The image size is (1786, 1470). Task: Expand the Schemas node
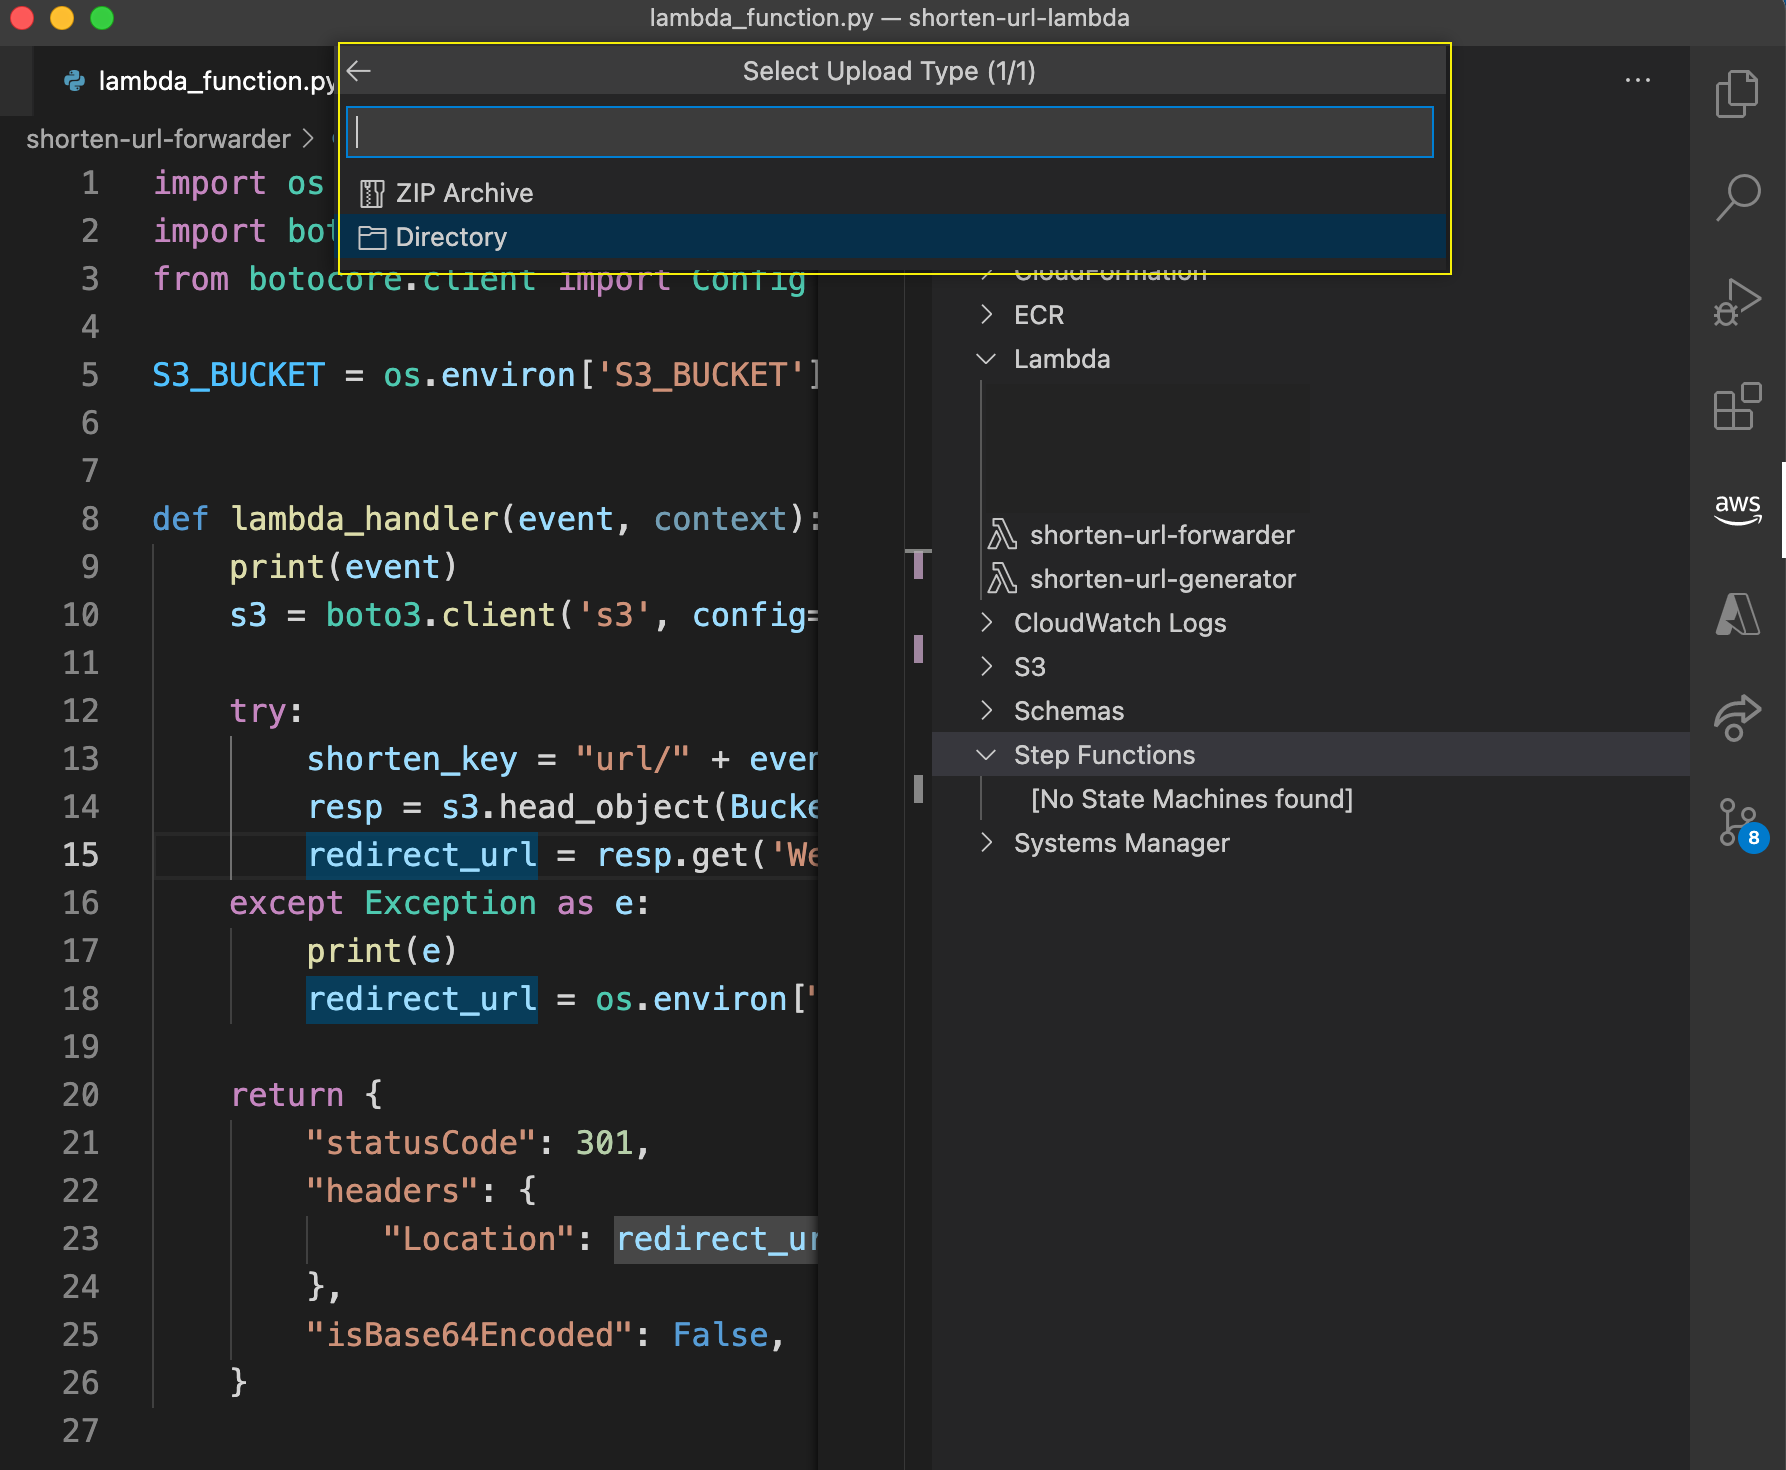986,711
